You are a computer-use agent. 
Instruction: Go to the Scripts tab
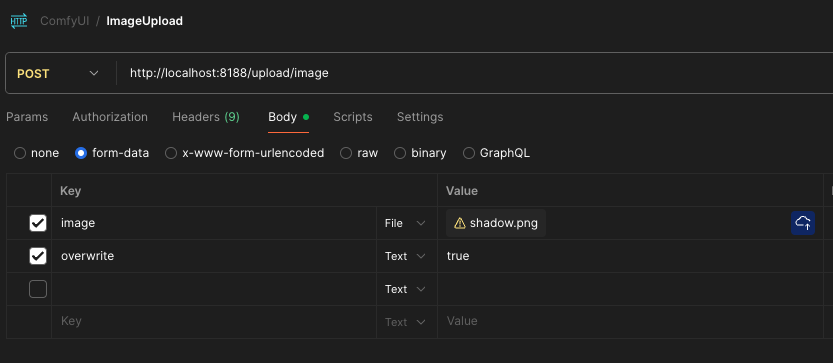[353, 117]
